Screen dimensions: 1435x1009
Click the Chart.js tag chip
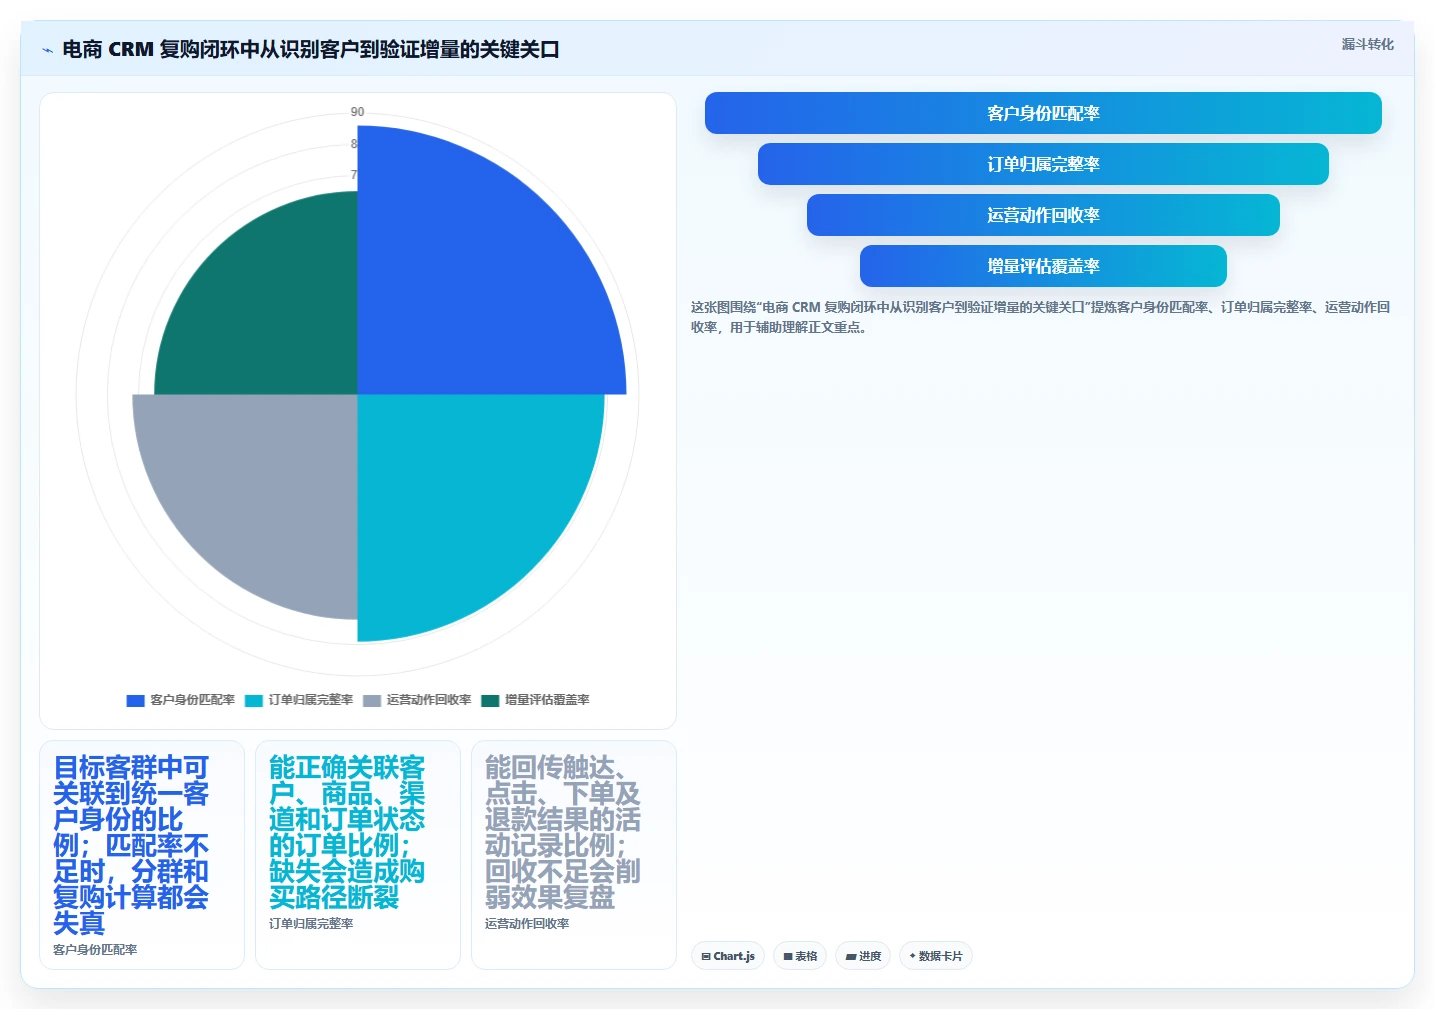[728, 956]
